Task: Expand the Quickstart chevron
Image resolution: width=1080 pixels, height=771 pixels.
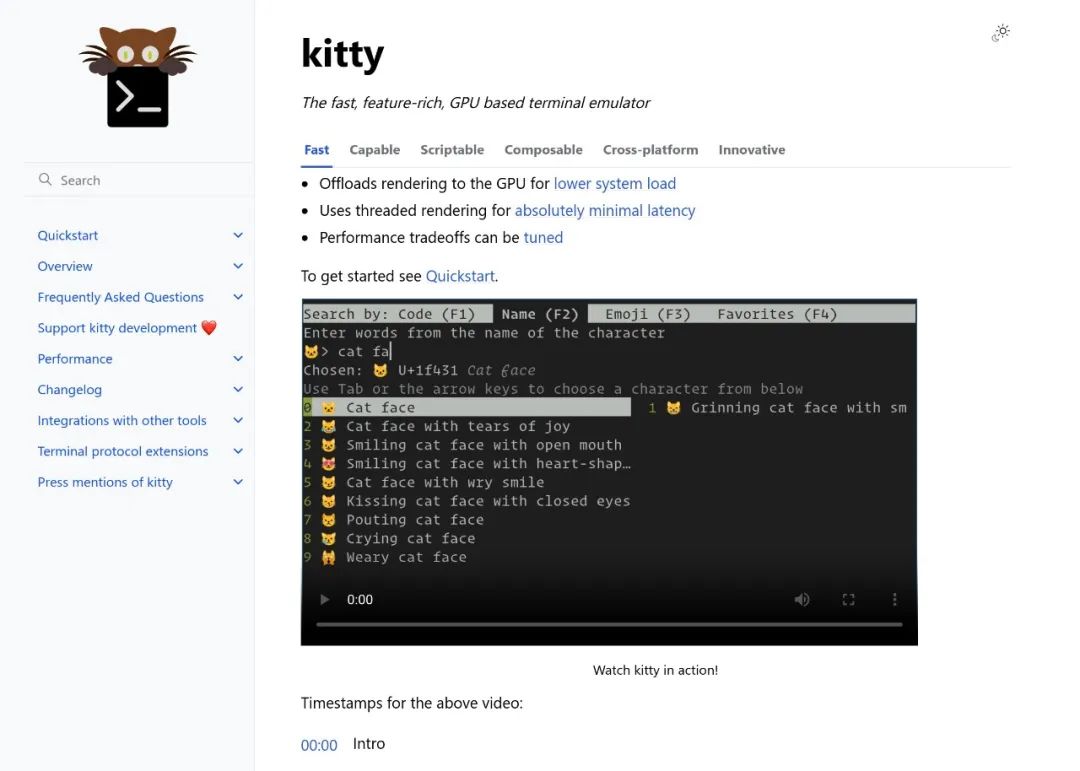Action: coord(238,235)
